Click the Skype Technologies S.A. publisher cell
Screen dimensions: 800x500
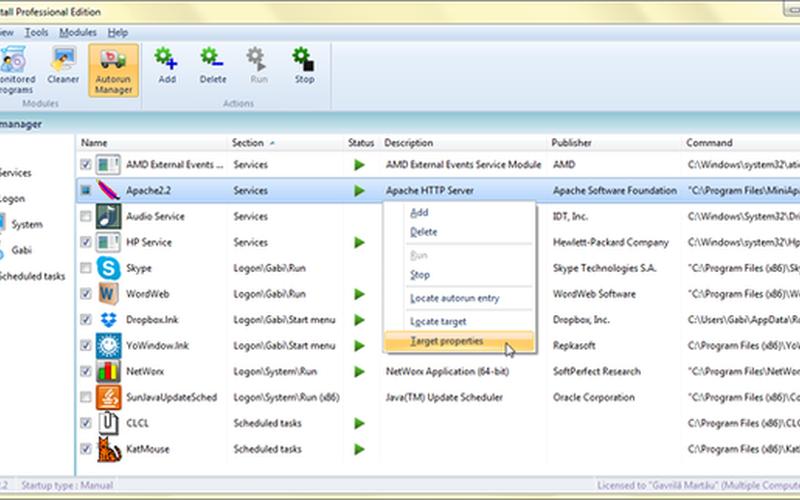605,268
